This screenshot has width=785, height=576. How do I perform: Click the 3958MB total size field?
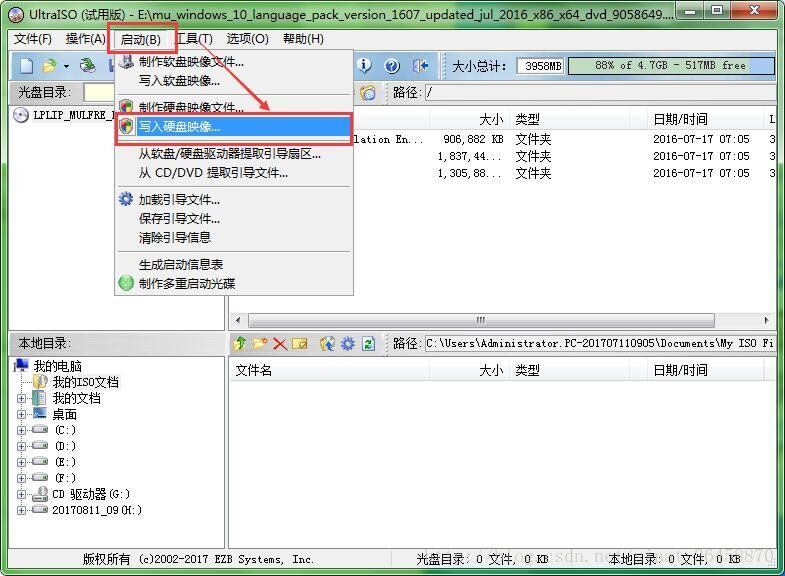541,66
